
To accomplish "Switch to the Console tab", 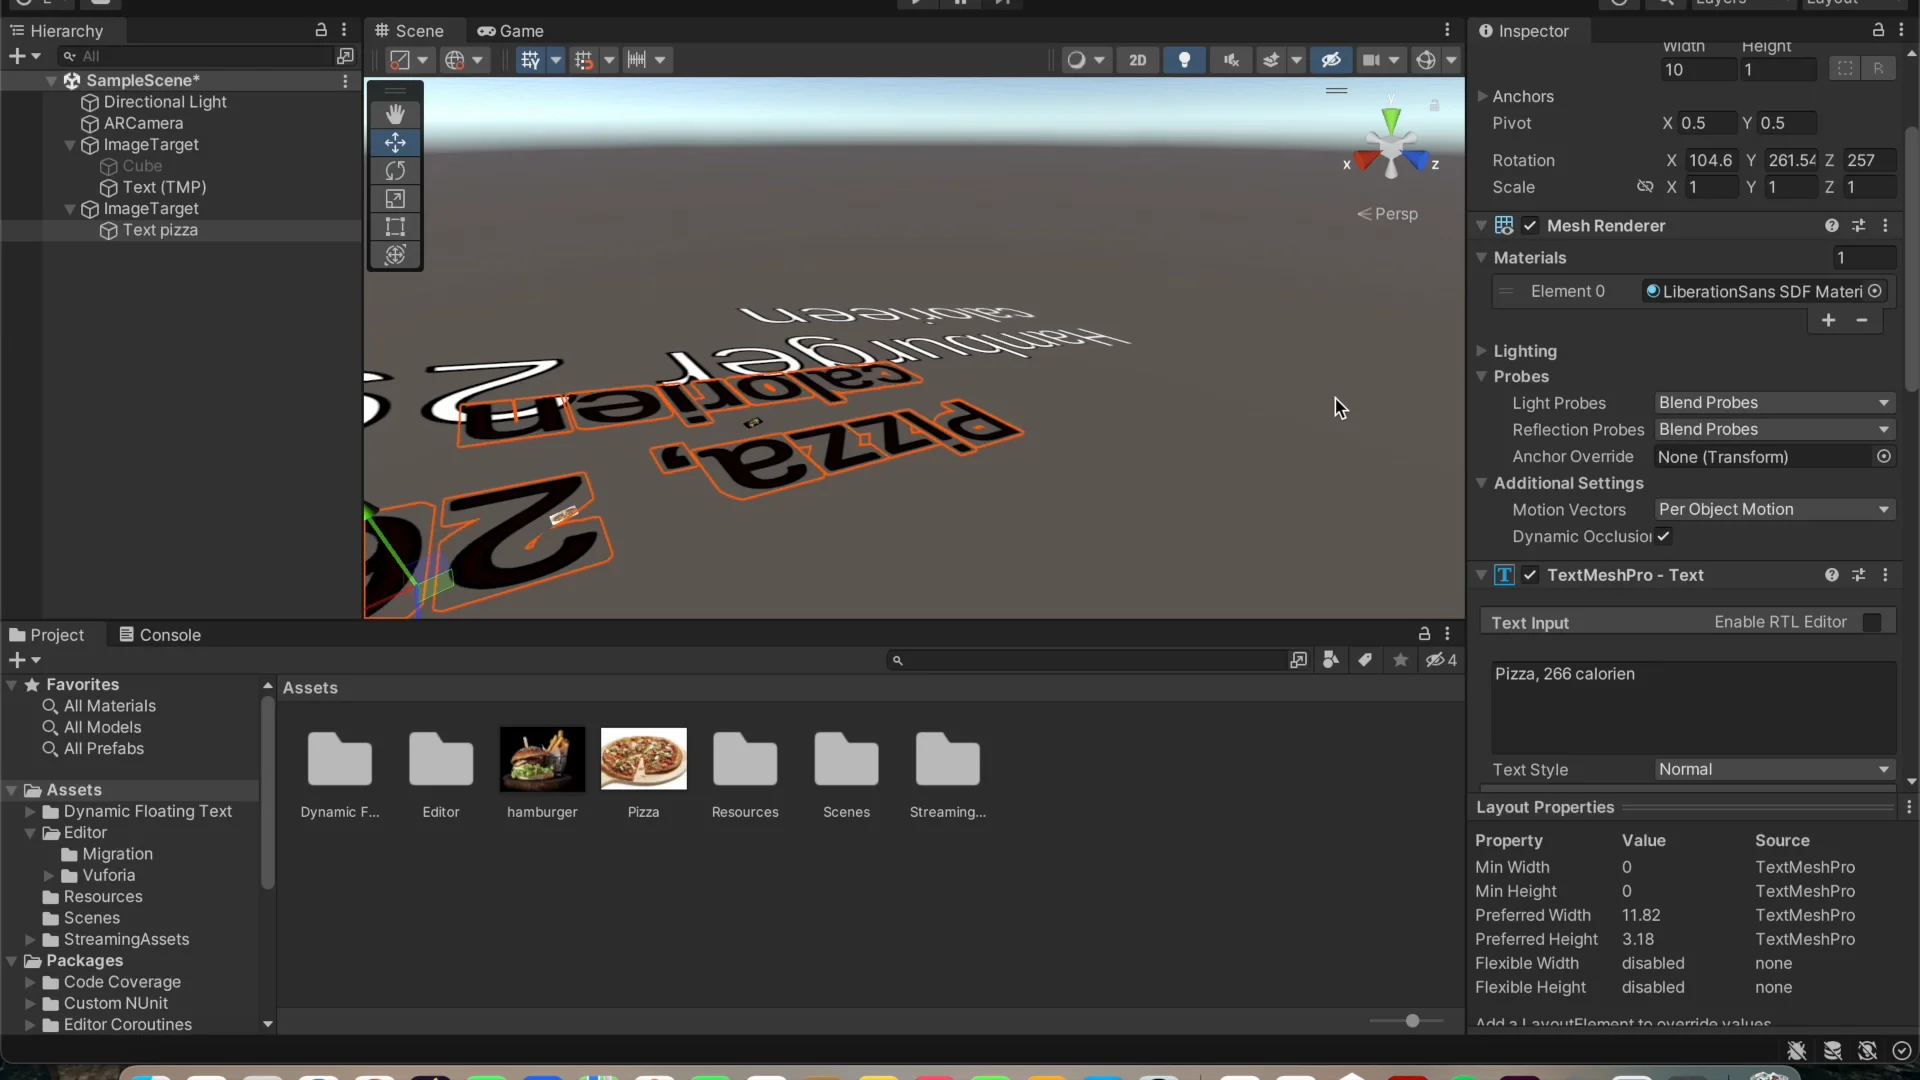I will point(168,635).
